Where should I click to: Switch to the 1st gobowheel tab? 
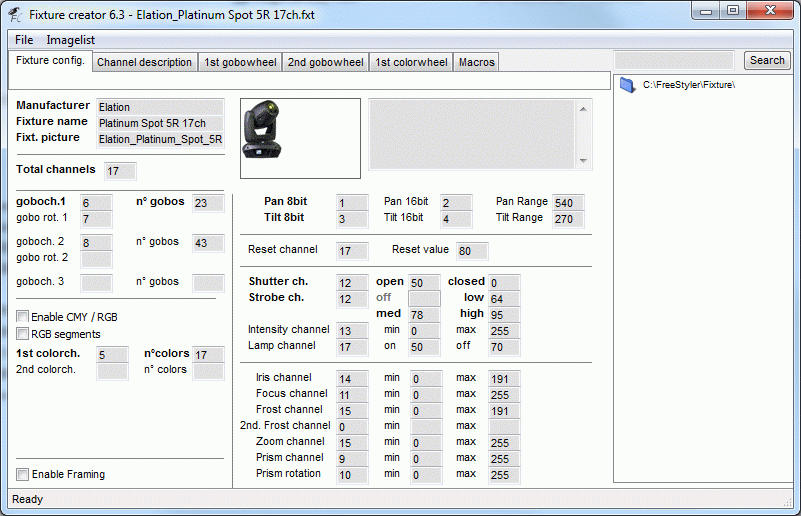(x=240, y=62)
